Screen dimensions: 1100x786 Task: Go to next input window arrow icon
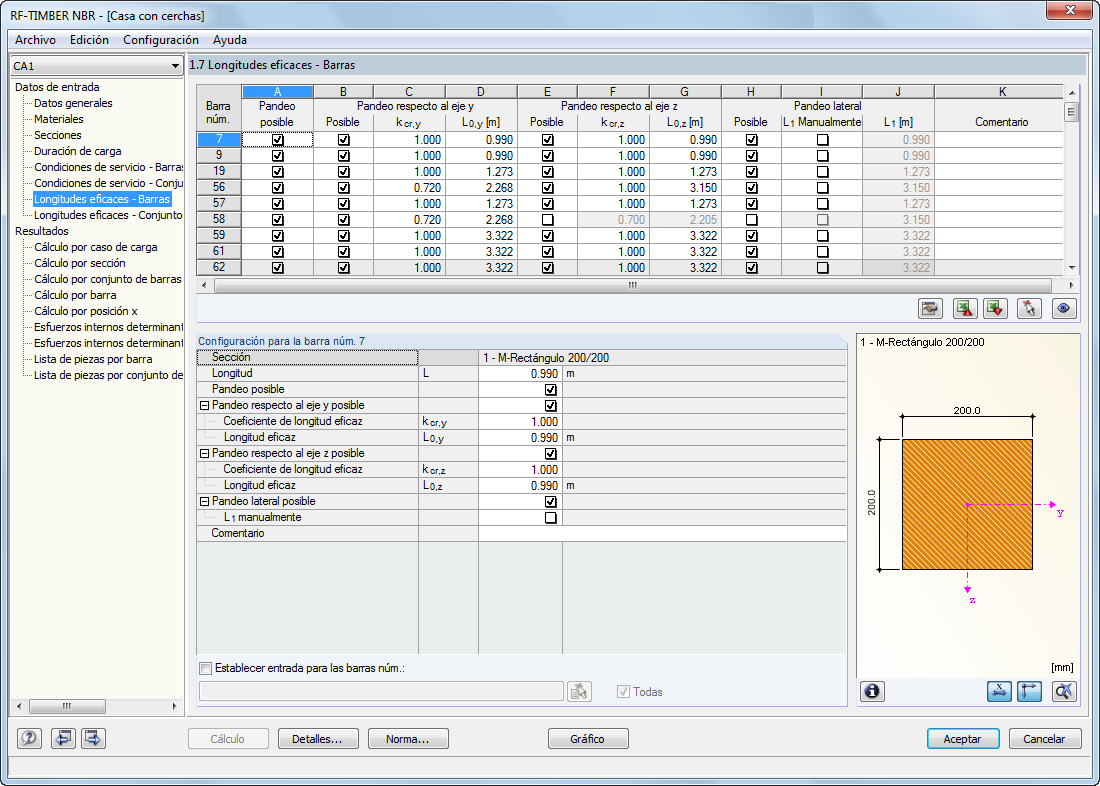(93, 738)
